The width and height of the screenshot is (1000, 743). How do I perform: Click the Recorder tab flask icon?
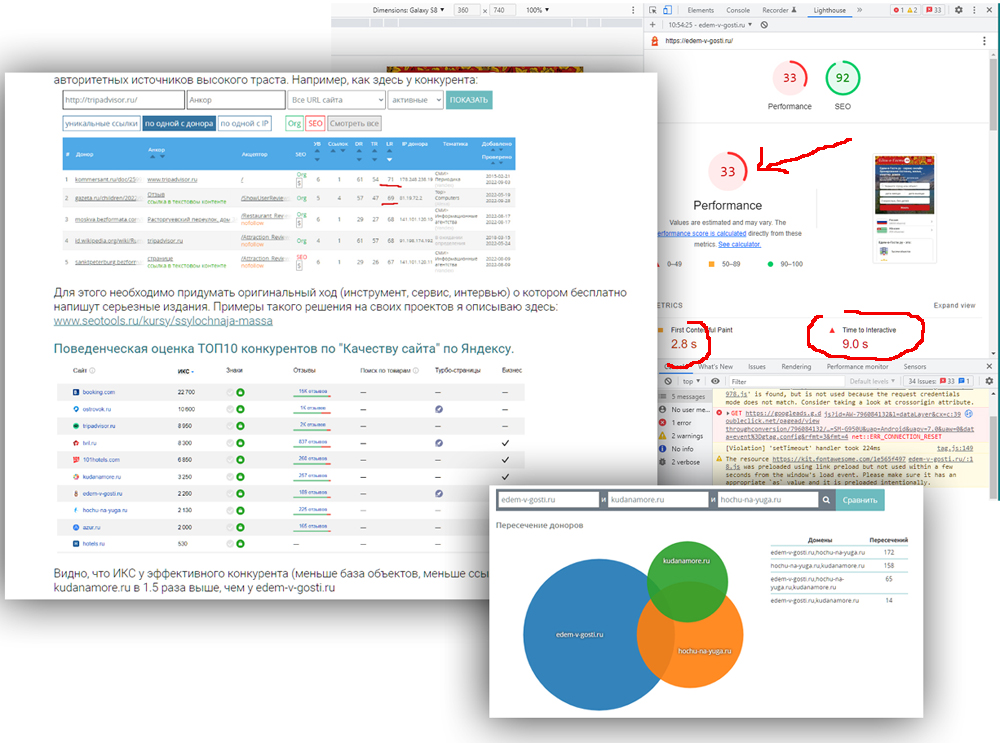[x=794, y=10]
